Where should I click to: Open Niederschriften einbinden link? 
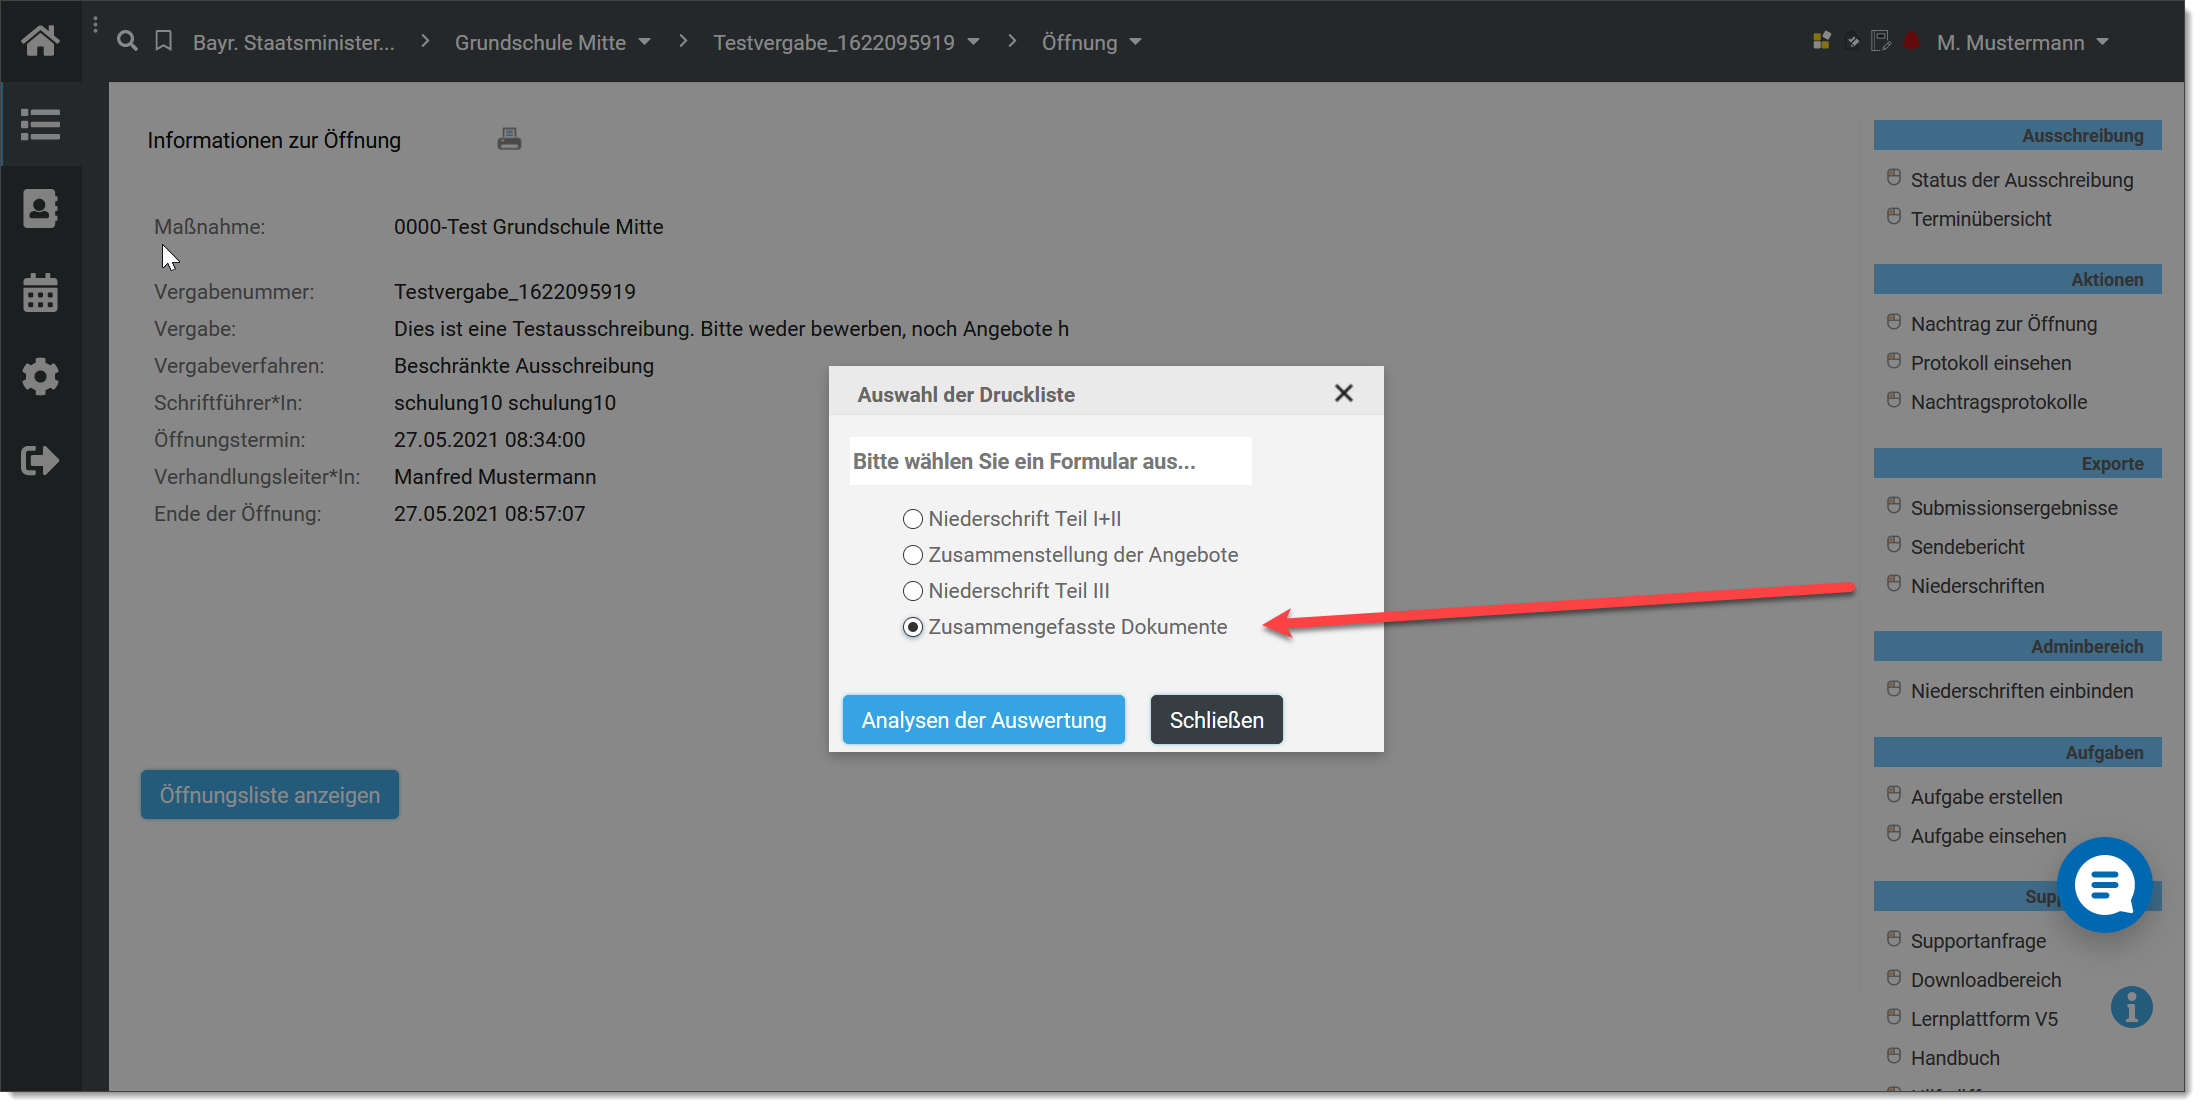[2021, 691]
